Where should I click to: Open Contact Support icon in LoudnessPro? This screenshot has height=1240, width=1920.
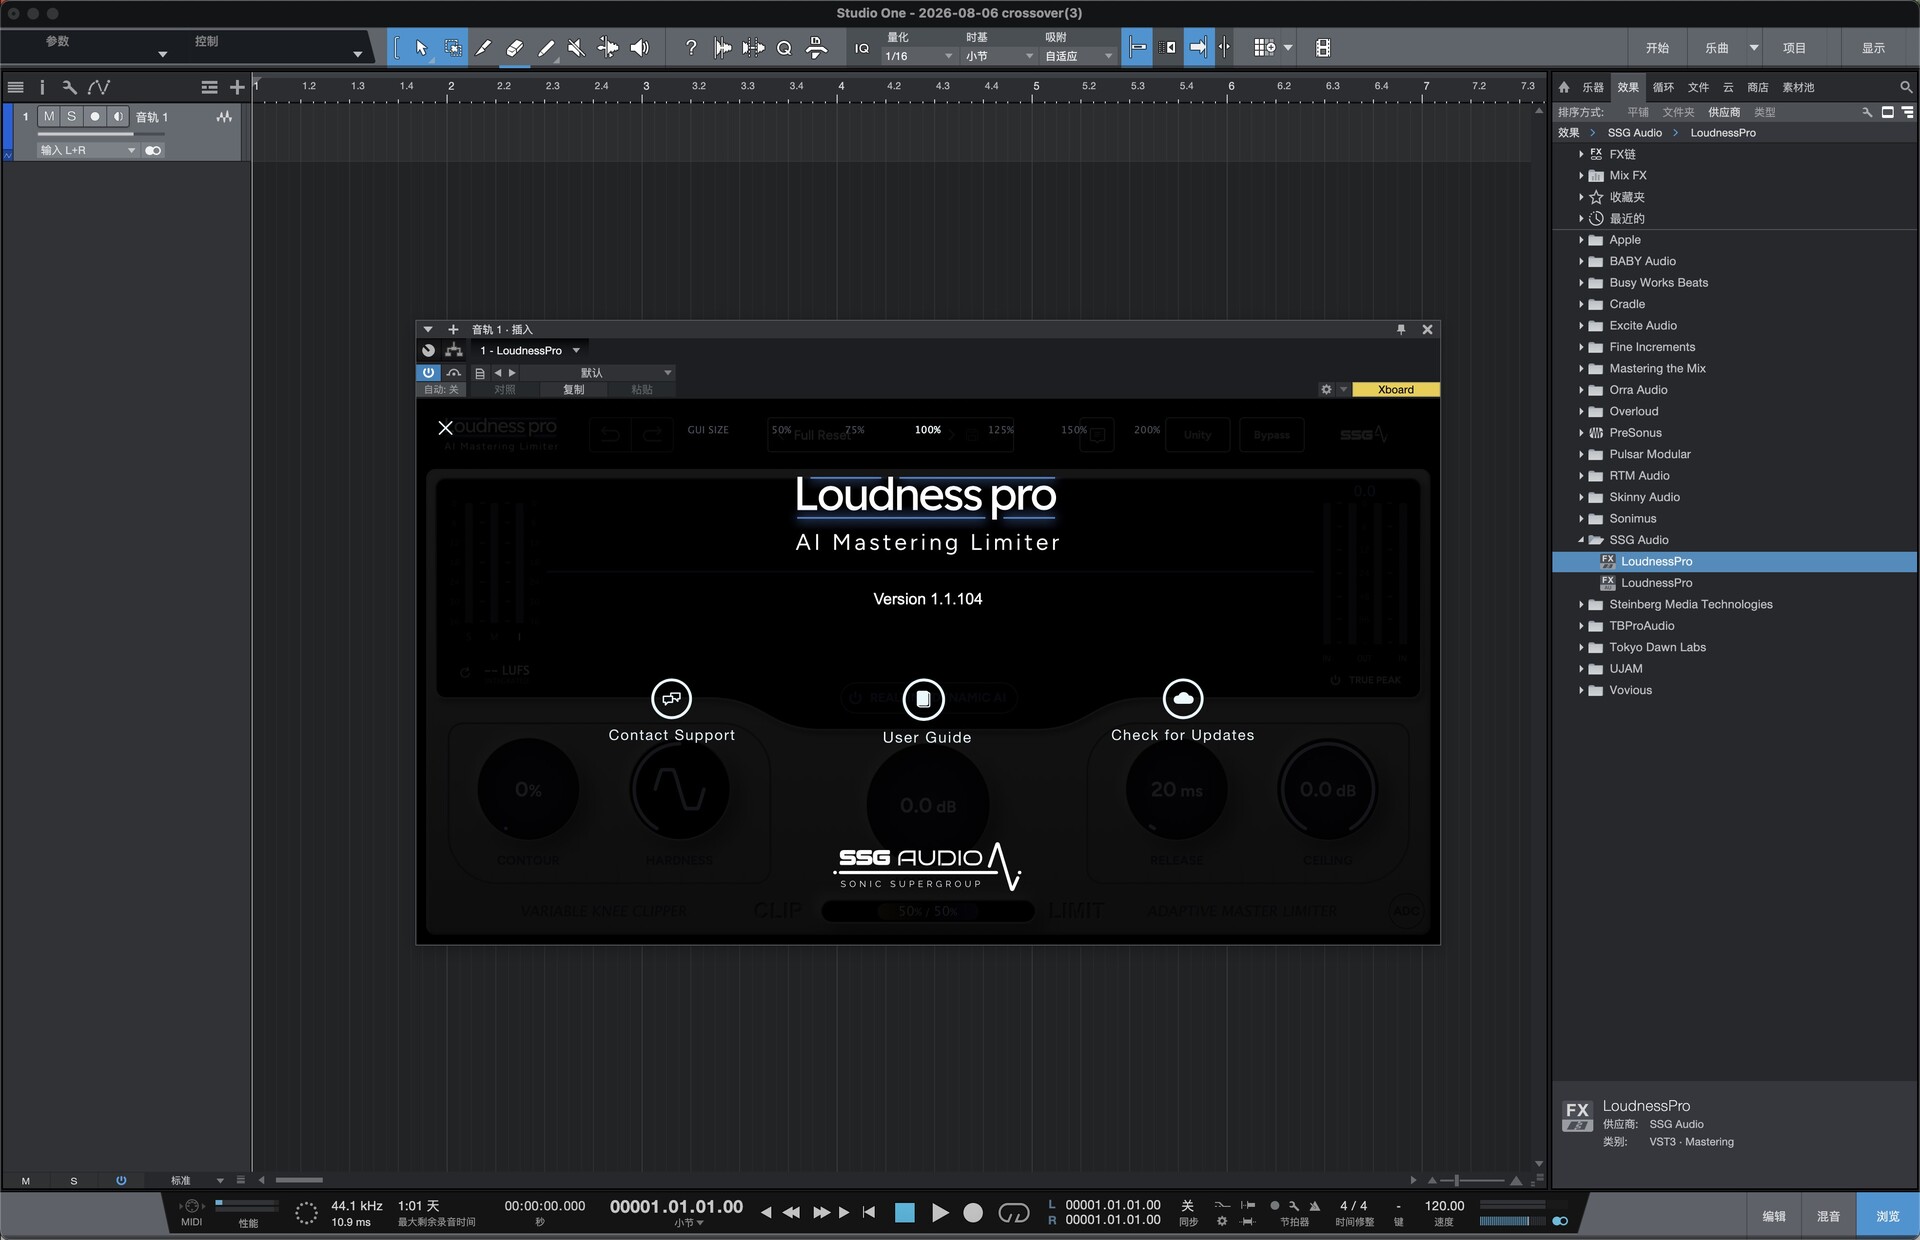[671, 699]
